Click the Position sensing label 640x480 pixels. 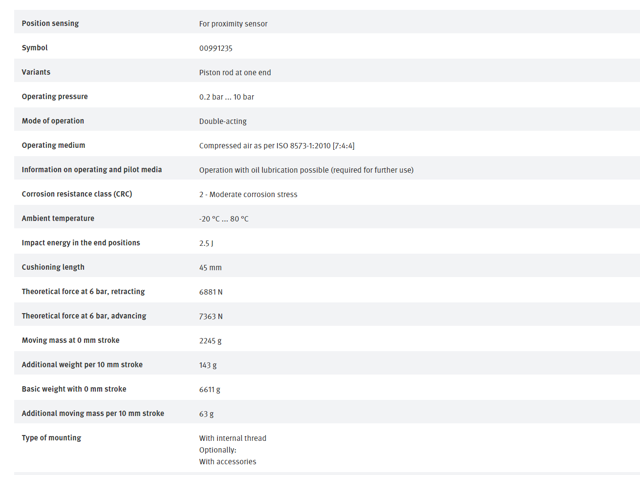pos(50,23)
